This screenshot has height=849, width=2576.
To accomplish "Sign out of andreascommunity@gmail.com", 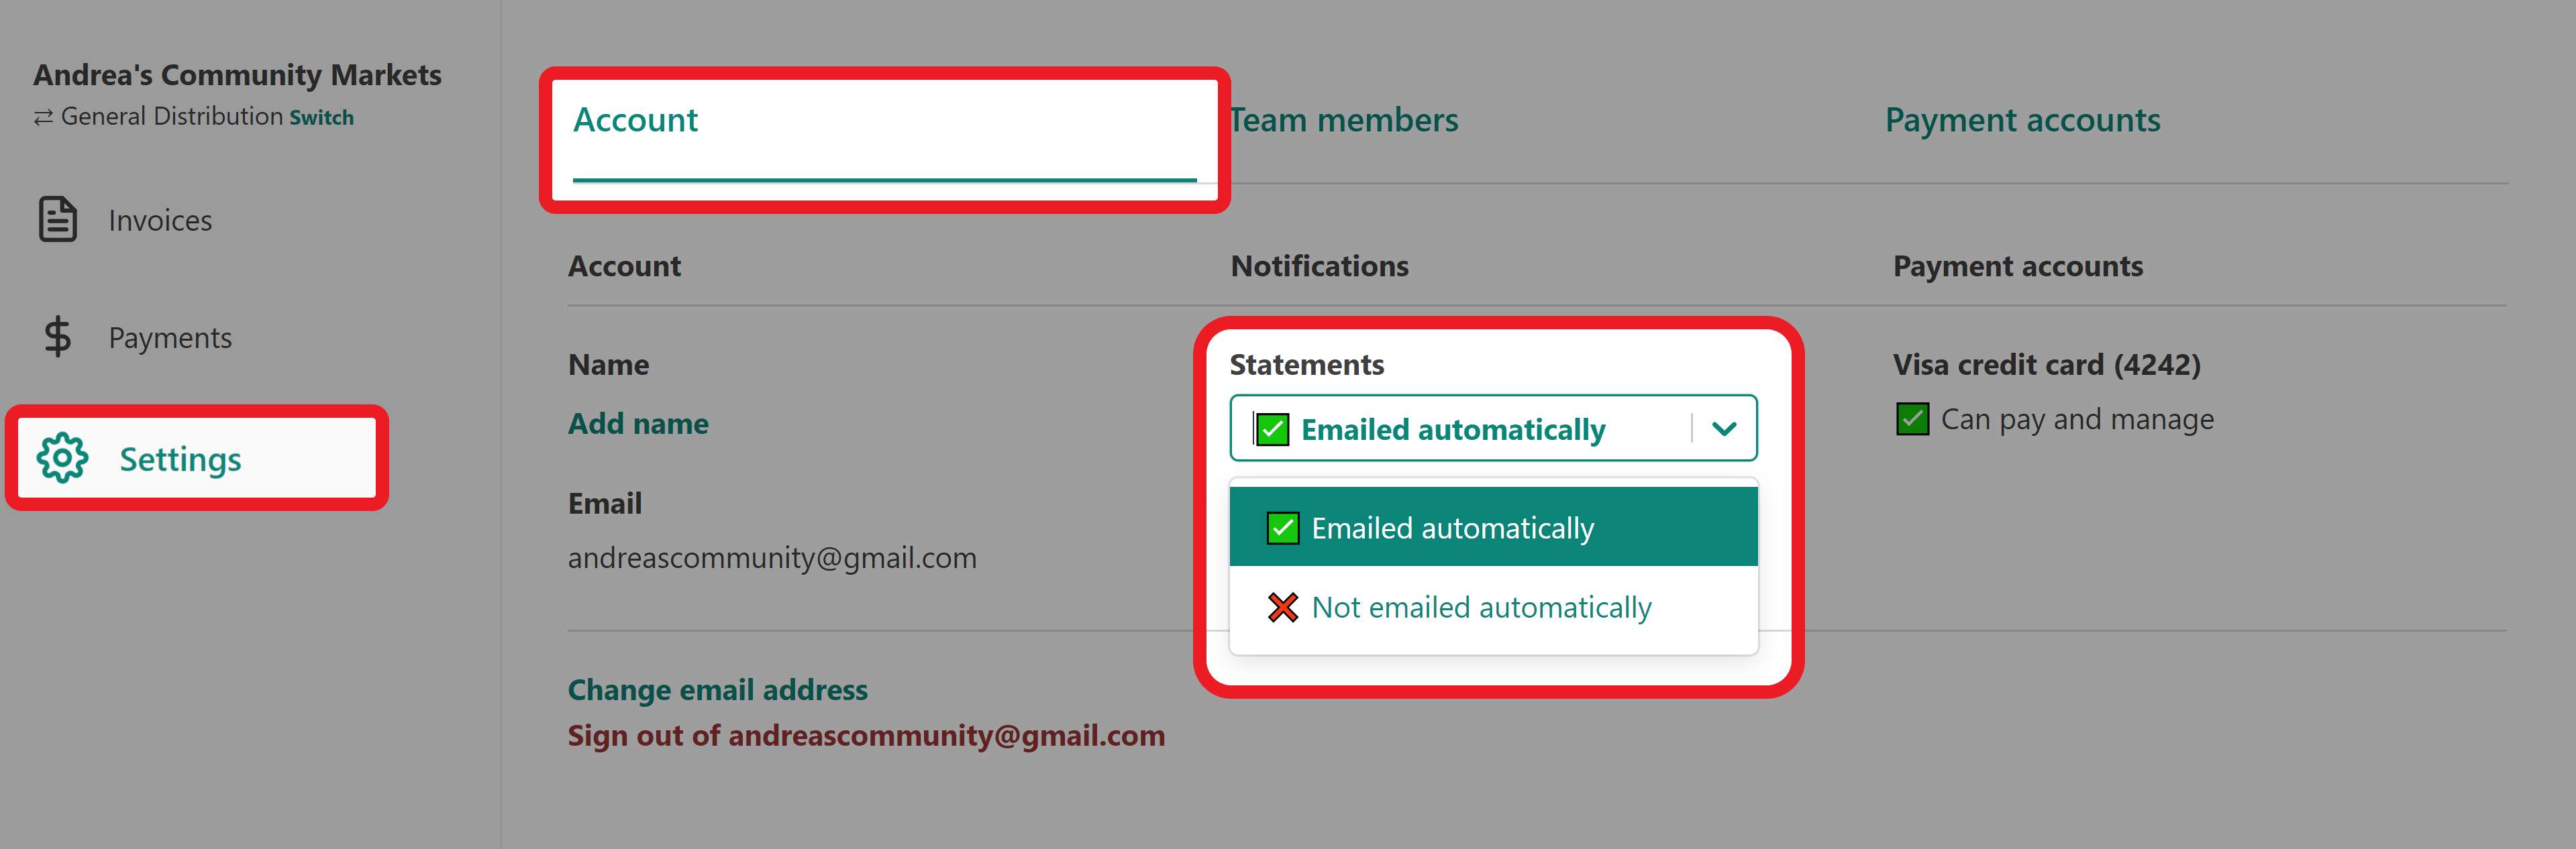I will pyautogui.click(x=866, y=736).
